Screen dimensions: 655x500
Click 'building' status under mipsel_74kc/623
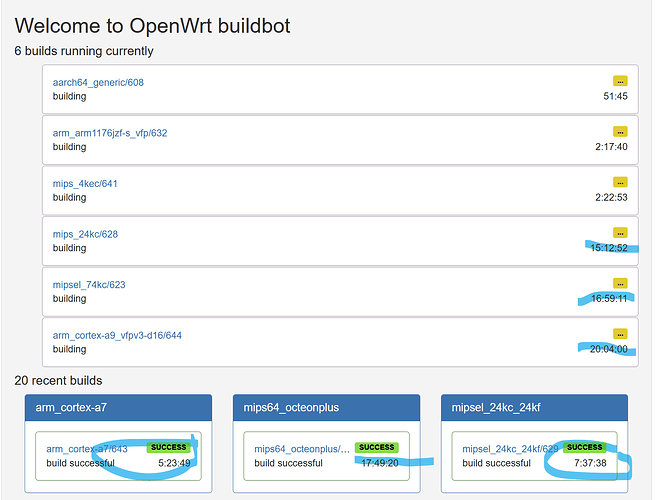[x=69, y=299]
